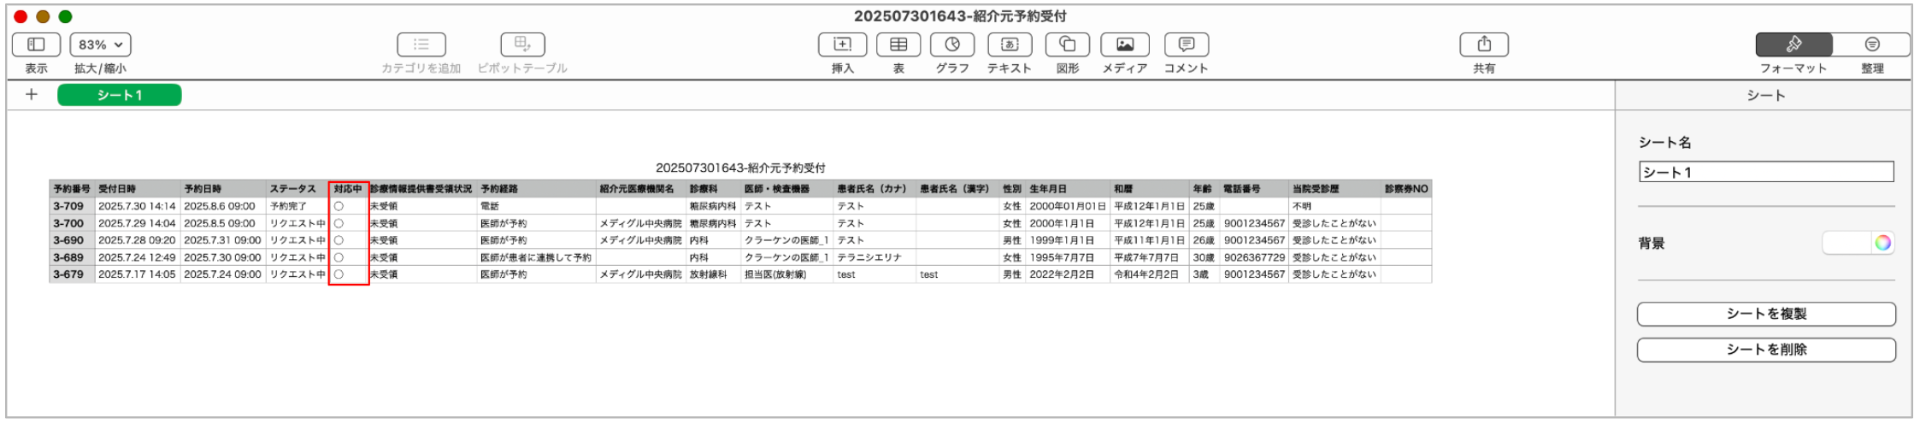Select the テラニシエリナ cell
The height and width of the screenshot is (425, 1920).
tap(875, 257)
